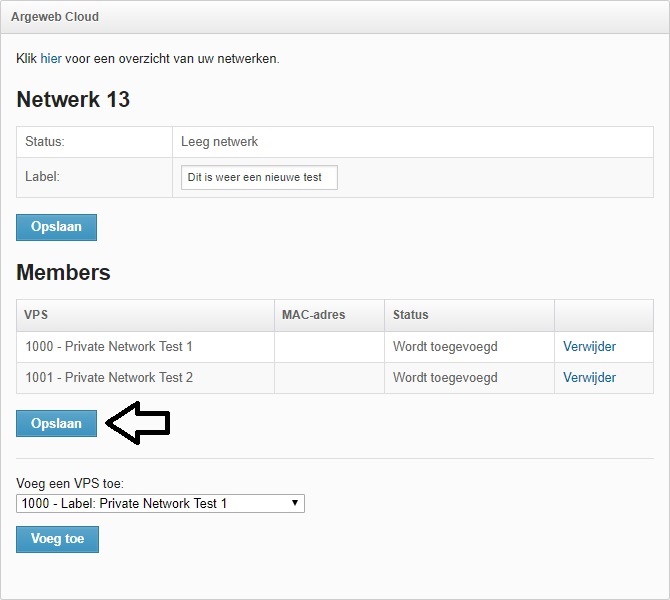
Task: Open the 'hier' network overview link
Action: (x=51, y=59)
